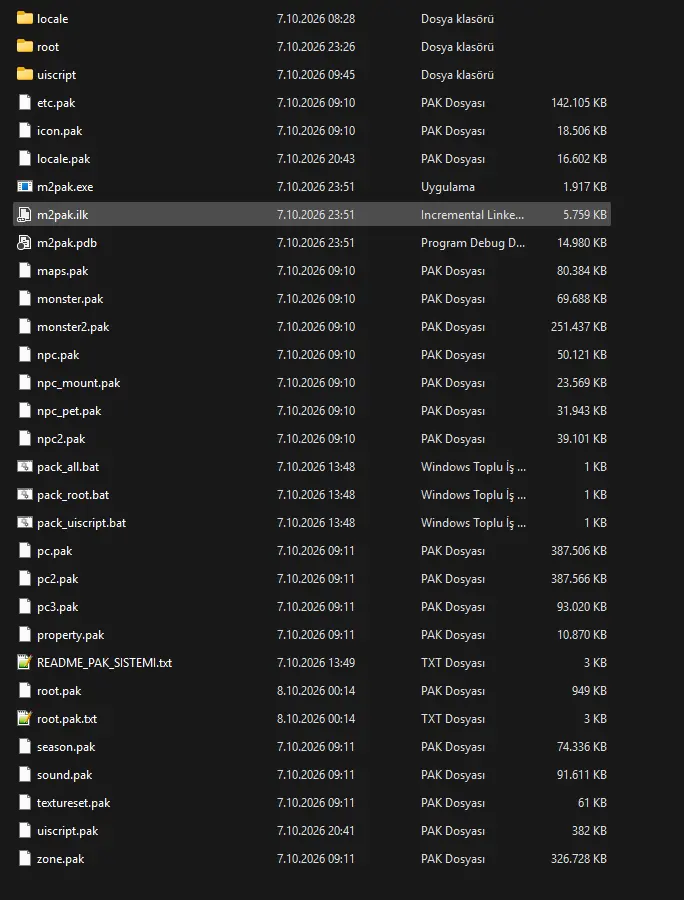Click the monster.pak file icon

click(25, 298)
